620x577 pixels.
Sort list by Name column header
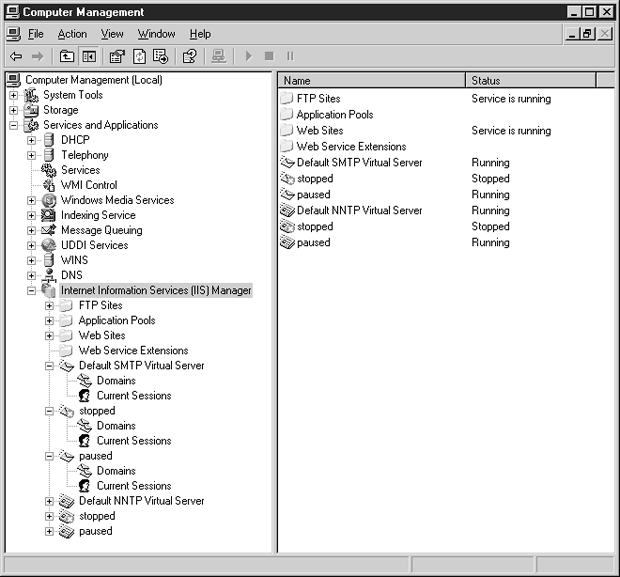coord(370,80)
